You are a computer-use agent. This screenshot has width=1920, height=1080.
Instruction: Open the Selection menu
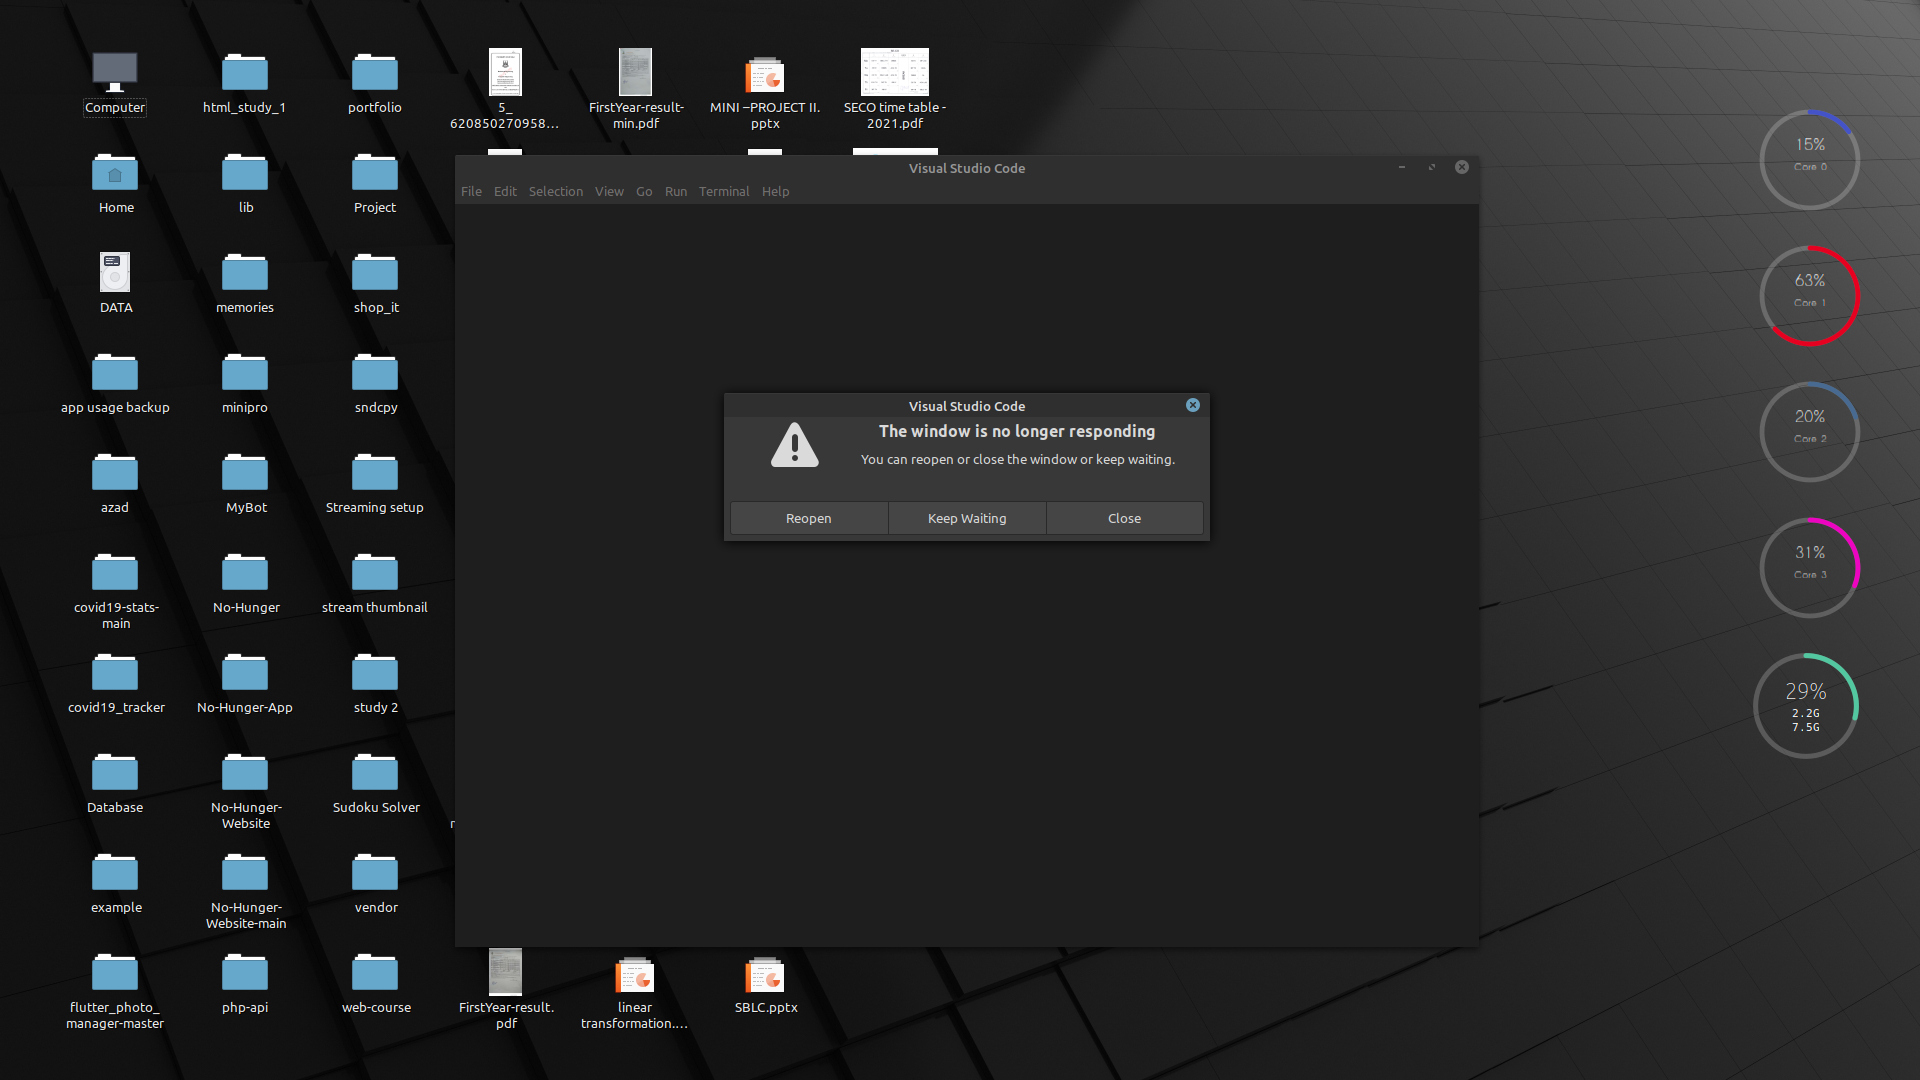(556, 191)
